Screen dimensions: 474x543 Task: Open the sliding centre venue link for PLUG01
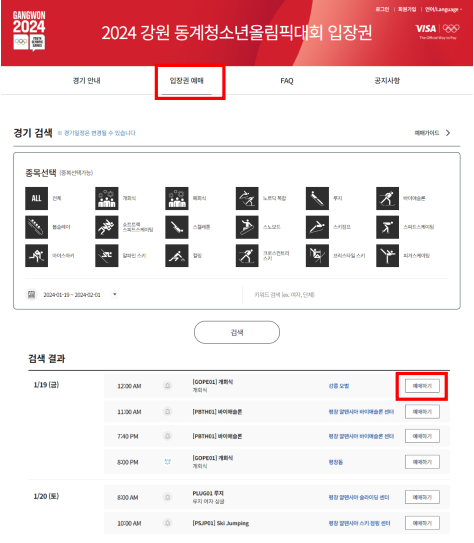point(359,498)
